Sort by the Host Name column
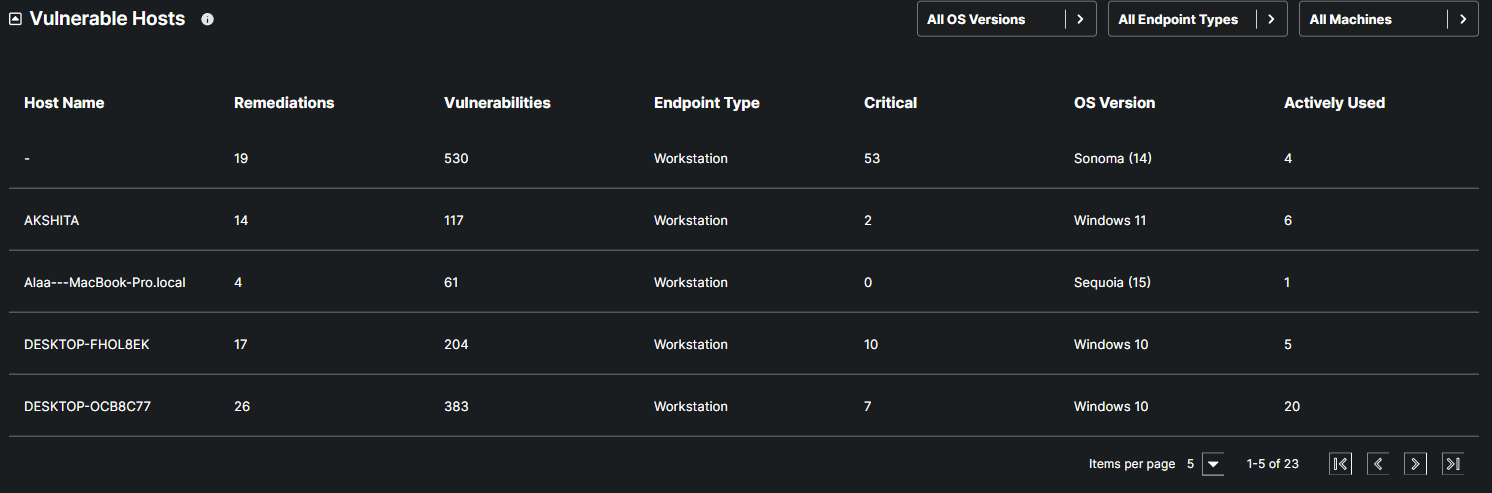Viewport: 1492px width, 493px height. tap(64, 103)
